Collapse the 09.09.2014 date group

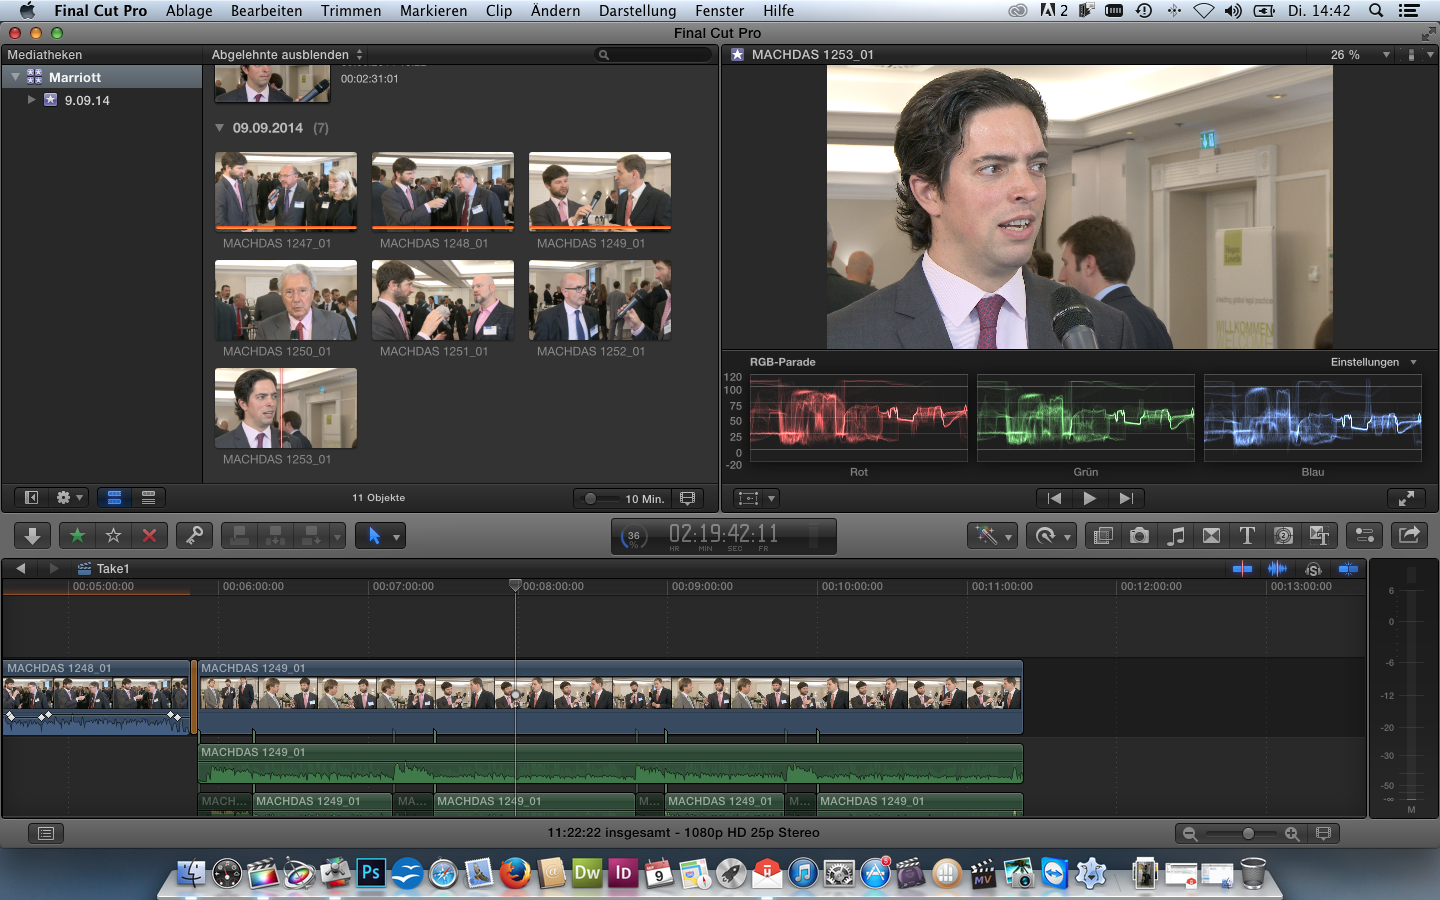[219, 128]
